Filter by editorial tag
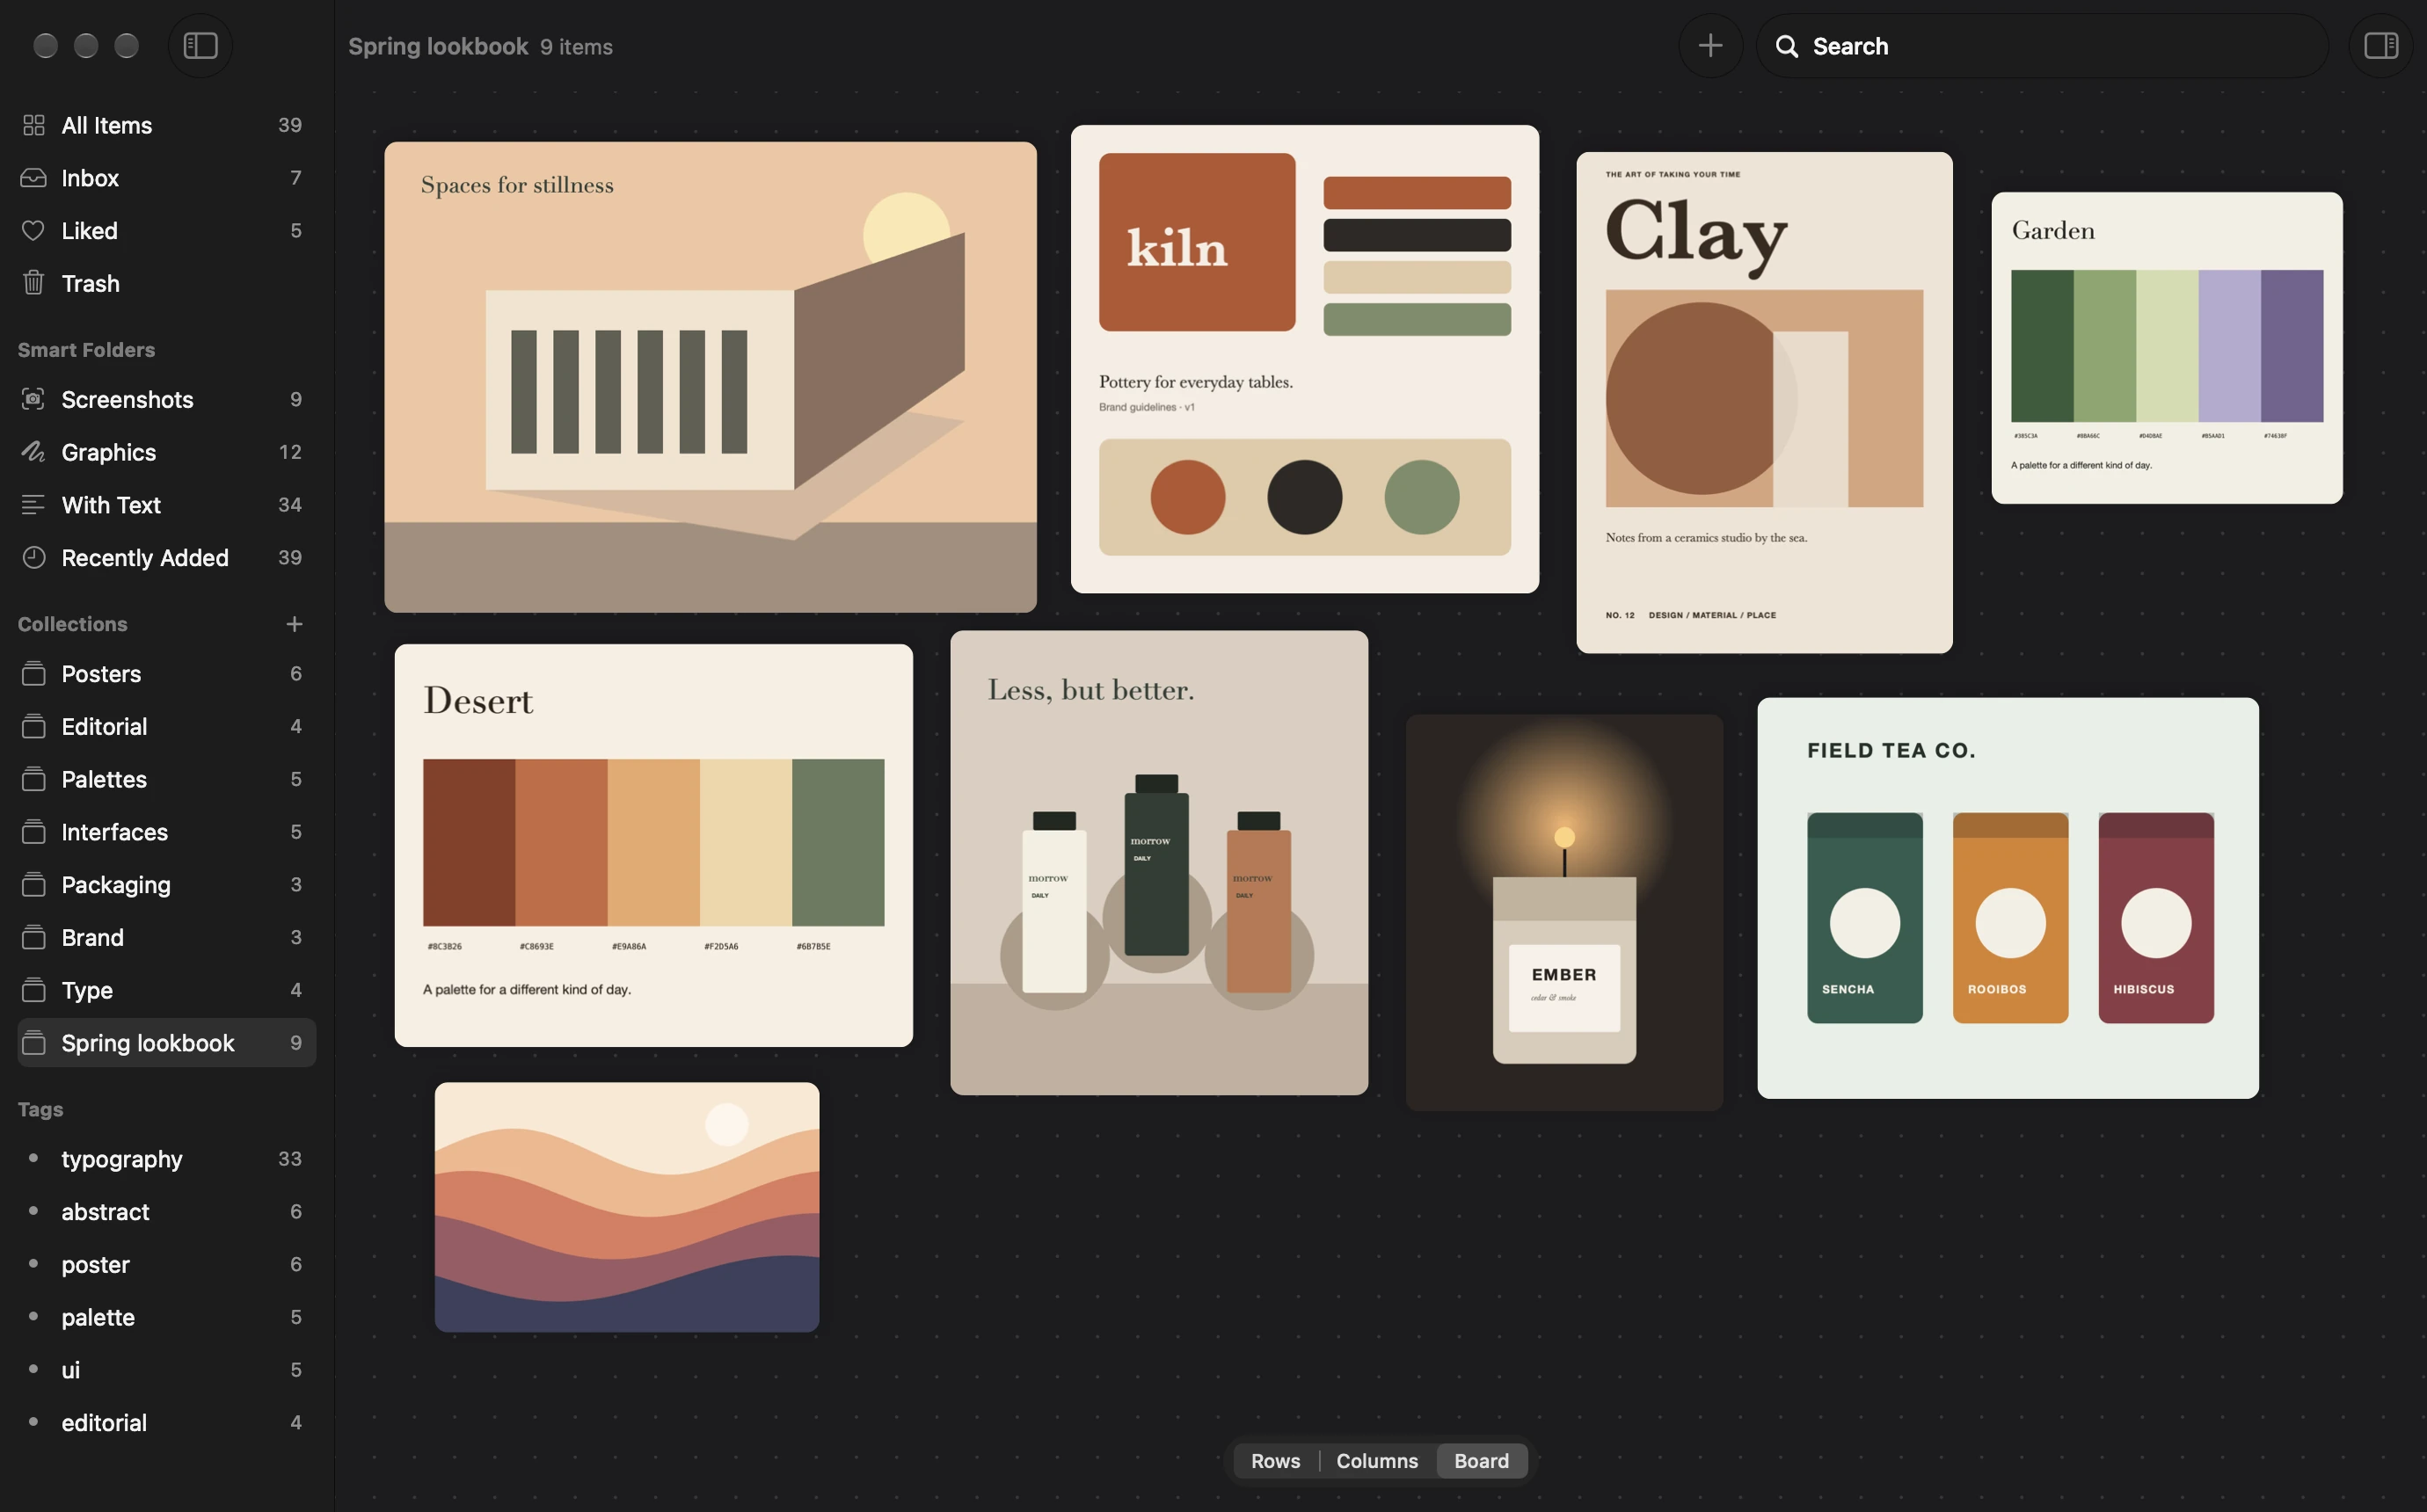 click(x=166, y=1423)
